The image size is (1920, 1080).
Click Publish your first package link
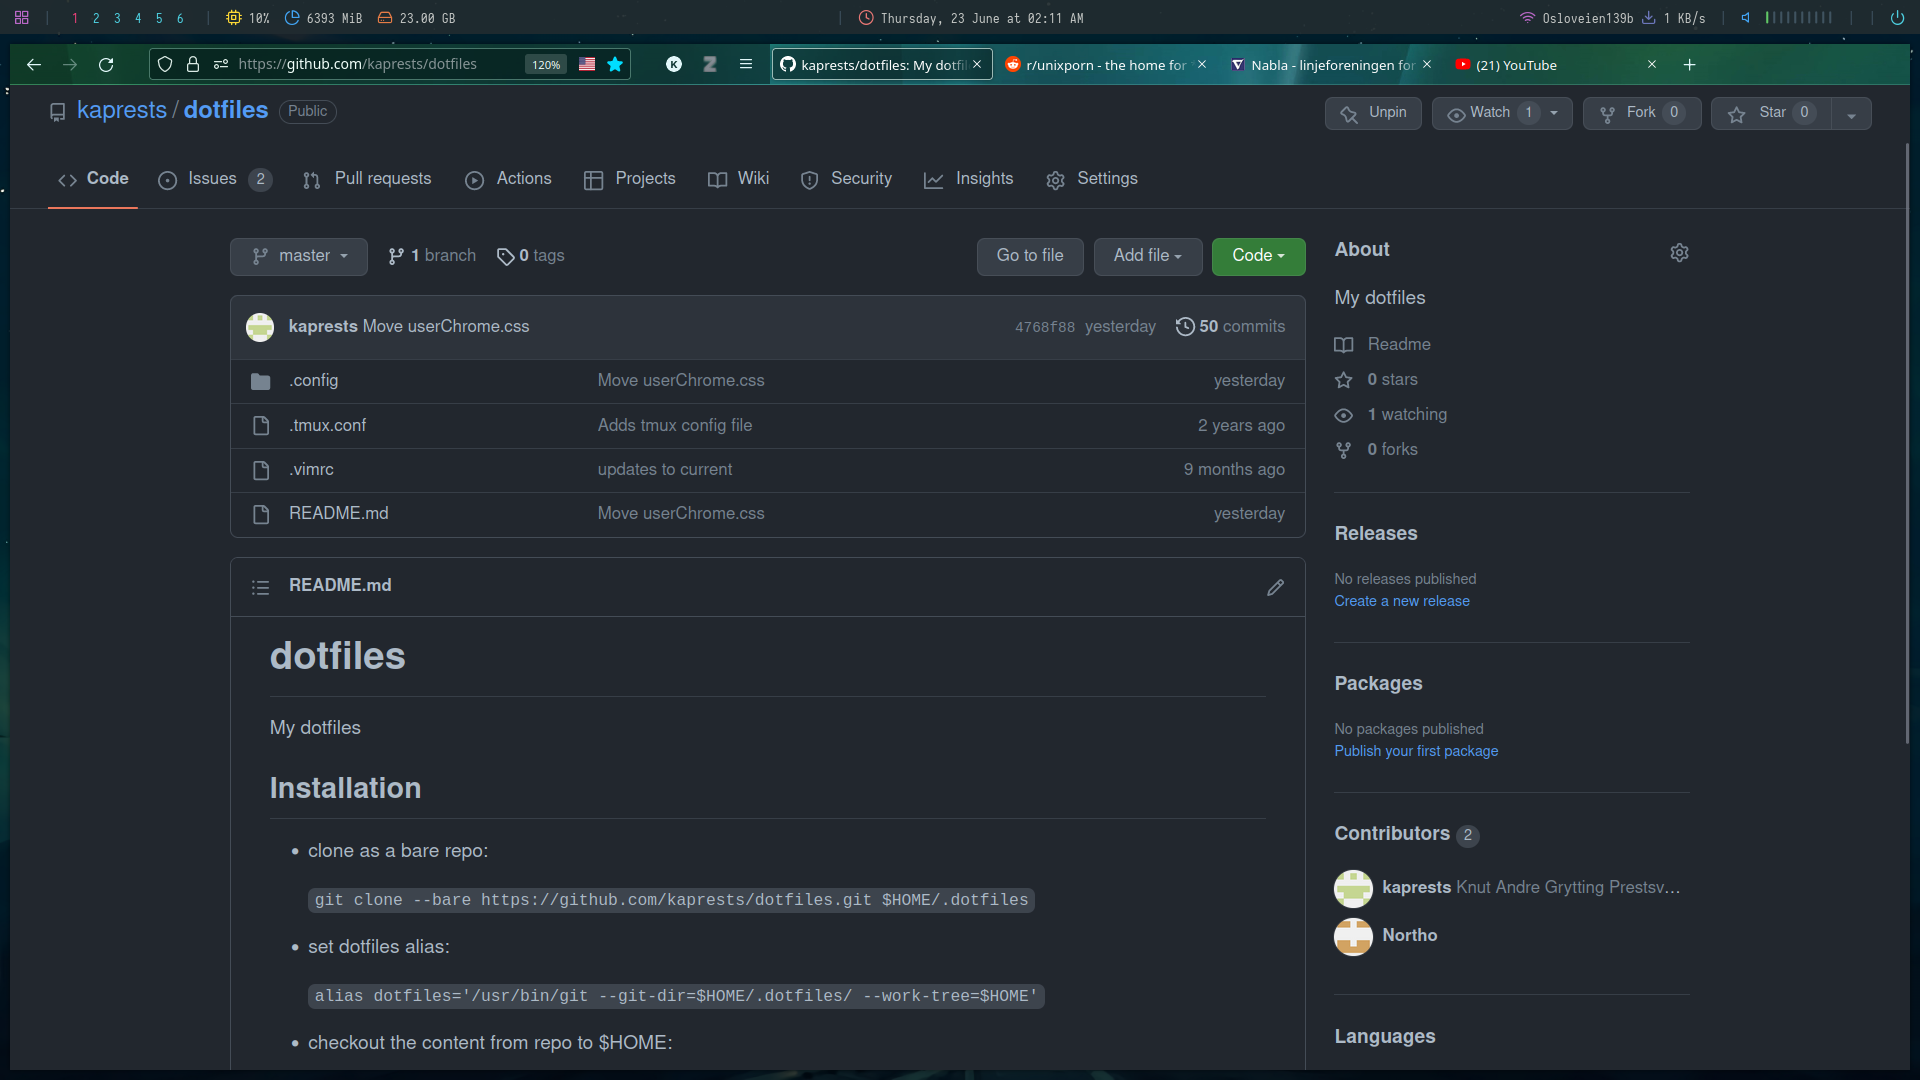(1416, 751)
